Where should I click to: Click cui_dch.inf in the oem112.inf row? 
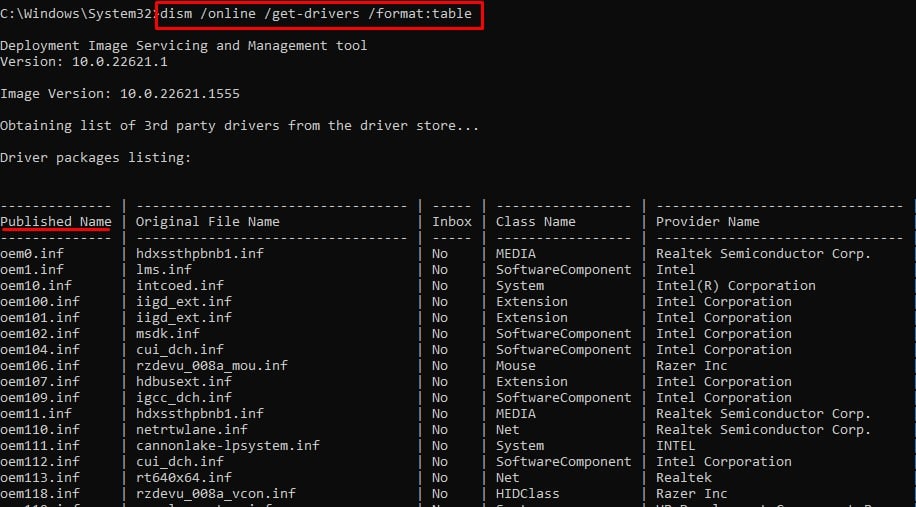pyautogui.click(x=179, y=462)
